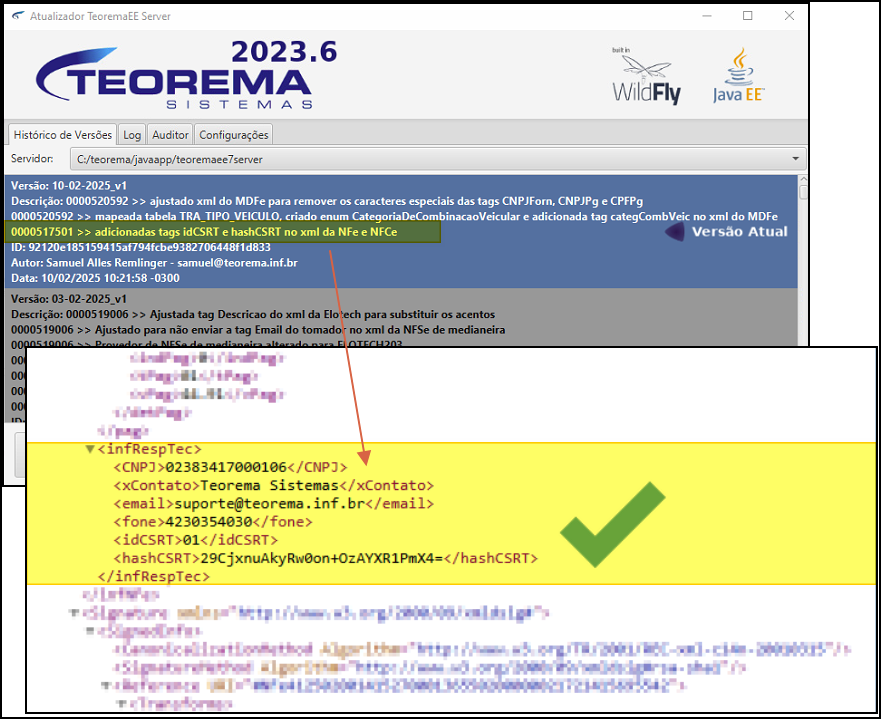Click the WildFly logo
The width and height of the screenshot is (881, 719).
click(x=646, y=77)
